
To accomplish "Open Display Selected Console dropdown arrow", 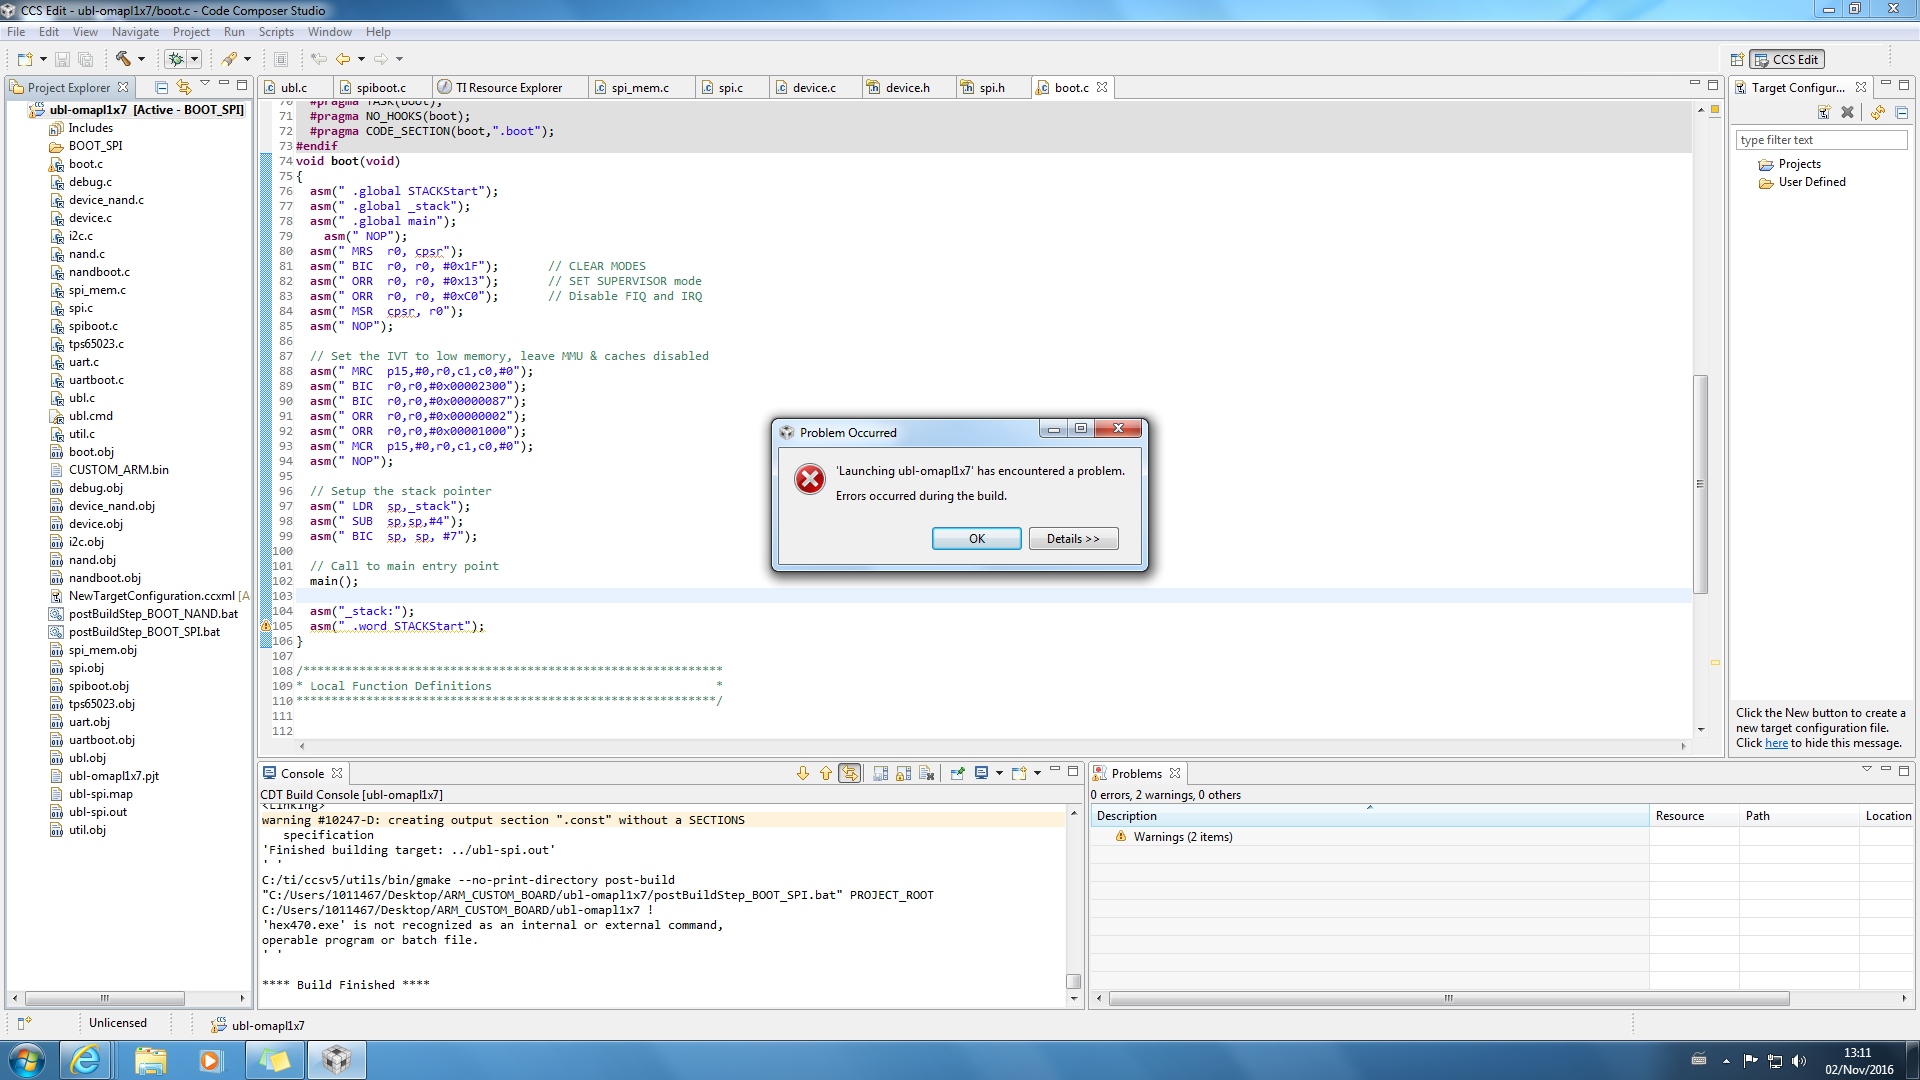I will [999, 773].
